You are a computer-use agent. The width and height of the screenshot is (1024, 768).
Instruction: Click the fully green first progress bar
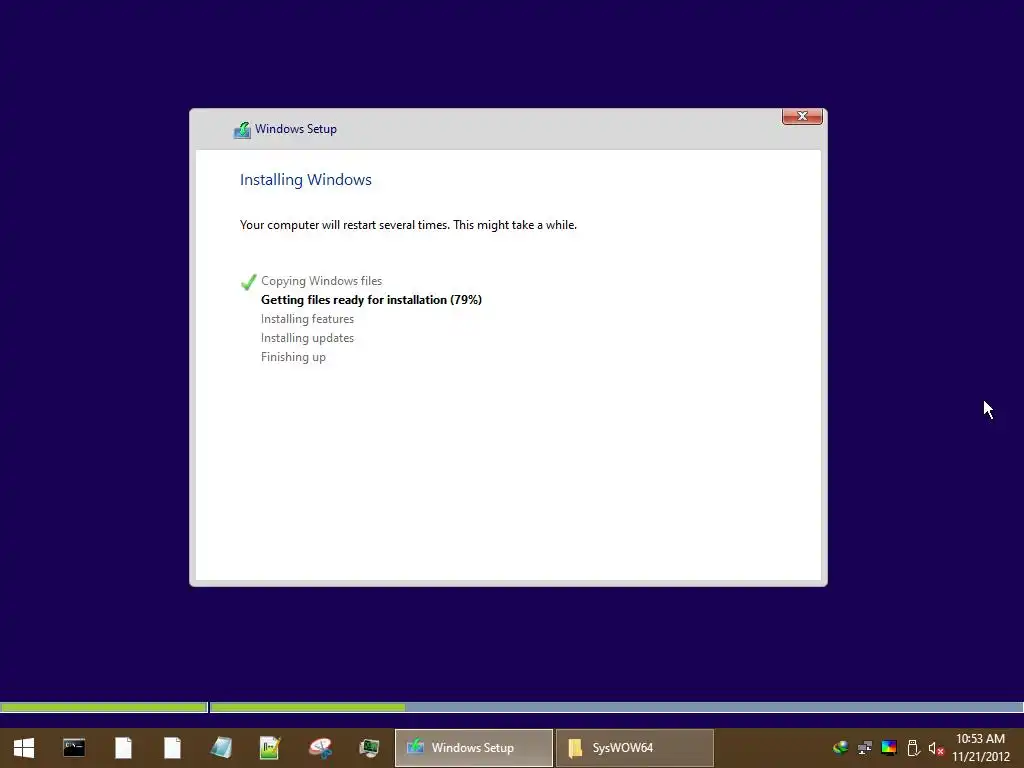[x=104, y=707]
